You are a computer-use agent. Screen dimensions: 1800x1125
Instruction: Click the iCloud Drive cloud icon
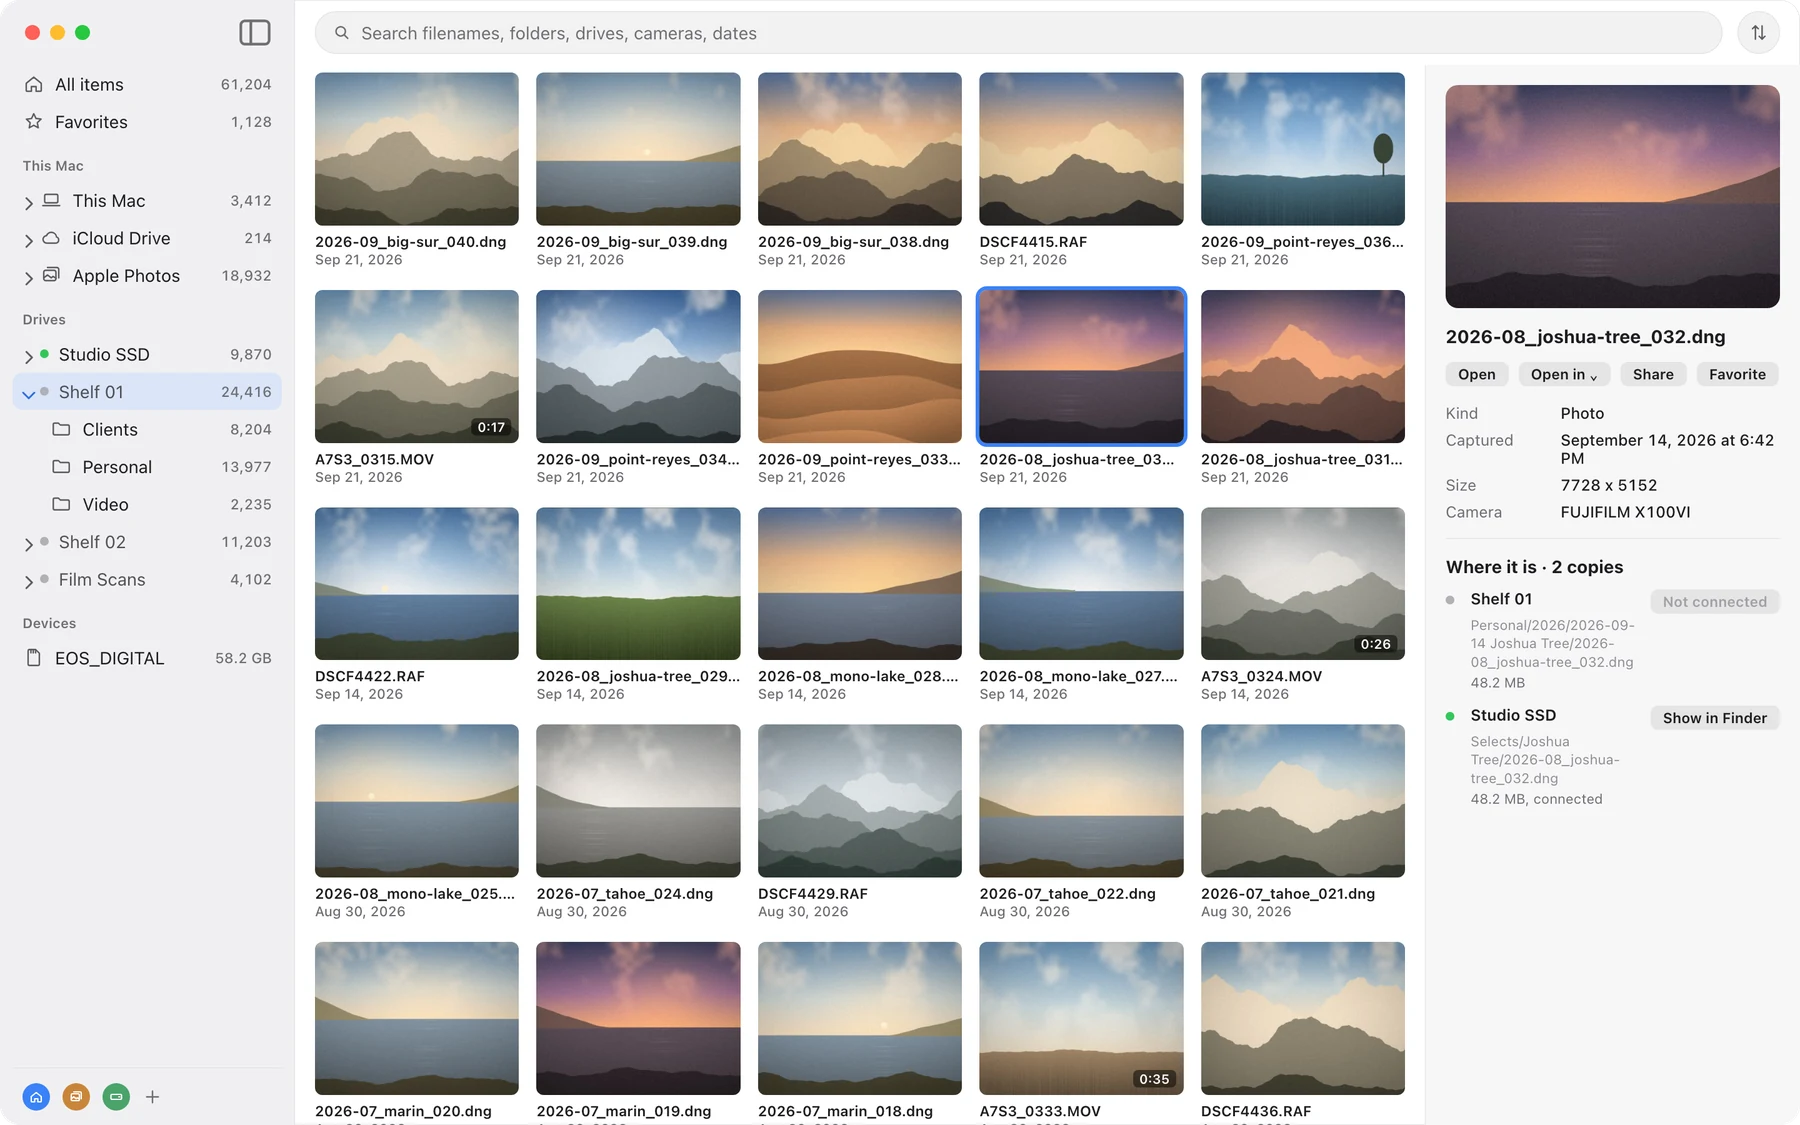[x=51, y=238]
